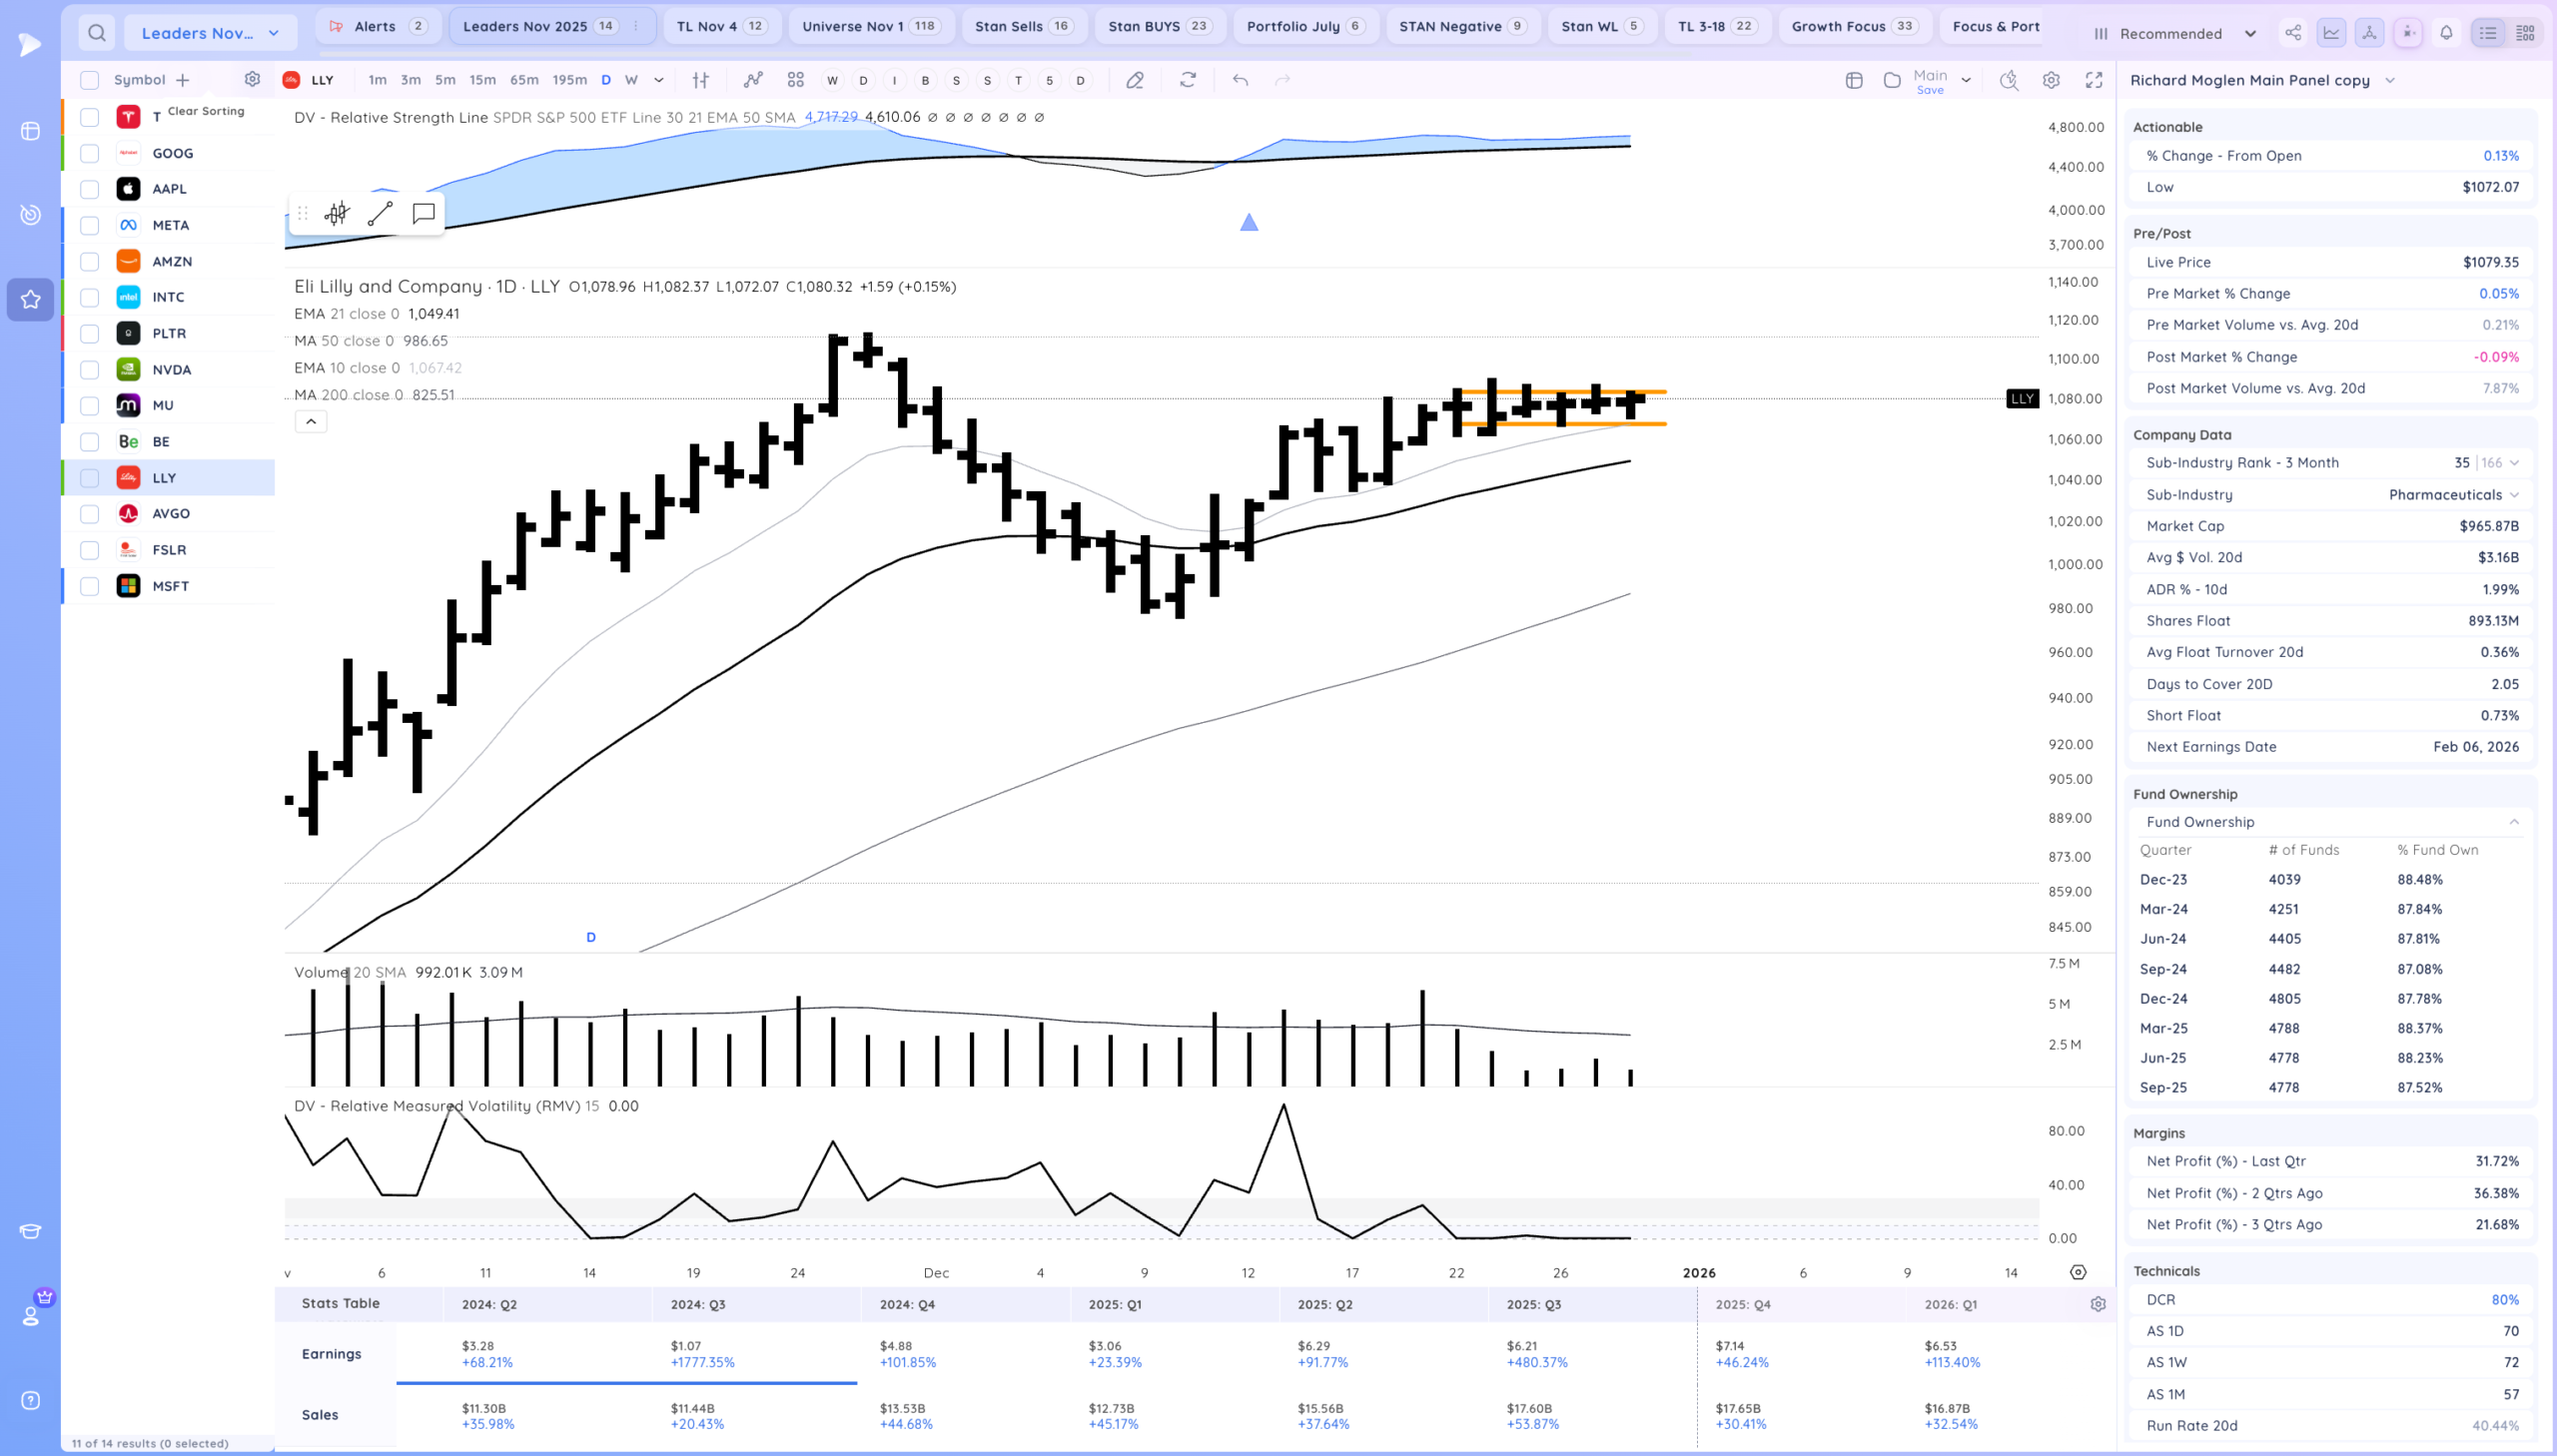Toggle the select-all Symbol checkbox

[x=90, y=80]
